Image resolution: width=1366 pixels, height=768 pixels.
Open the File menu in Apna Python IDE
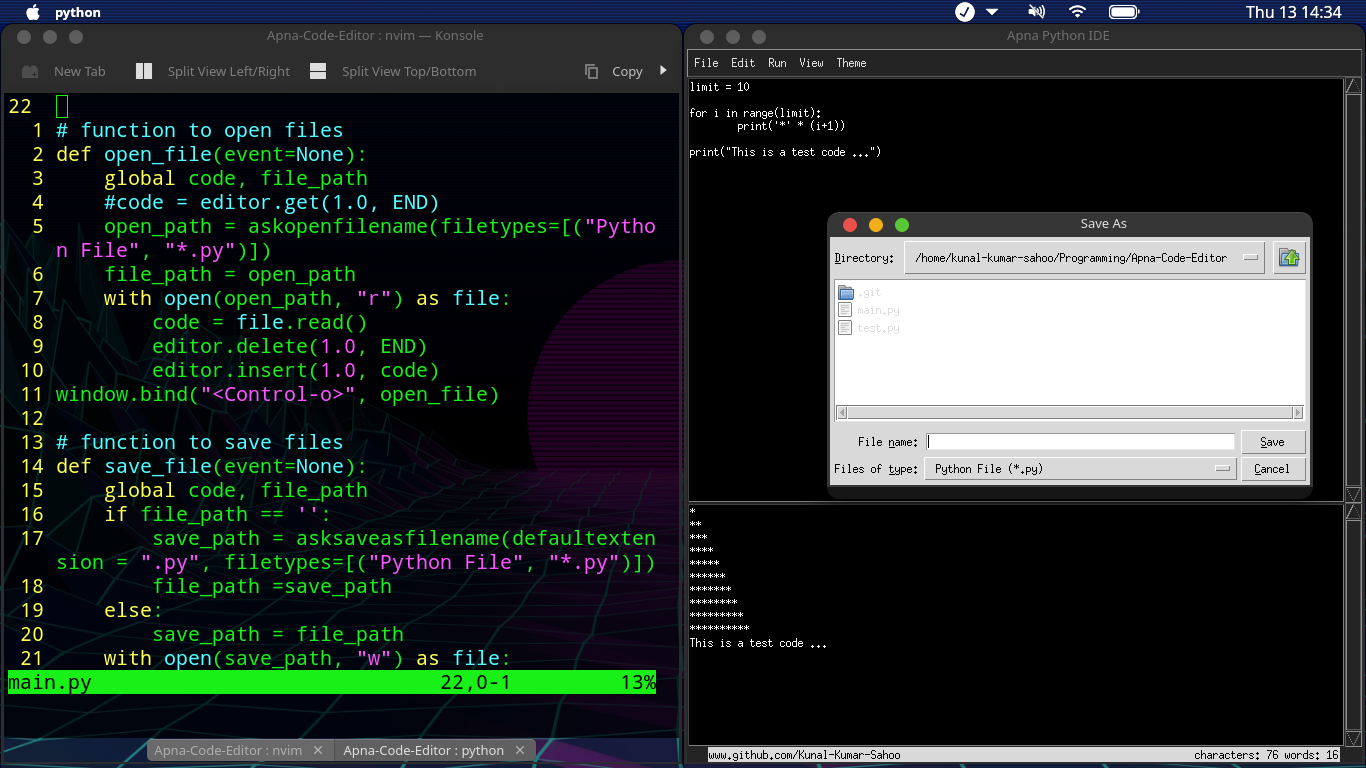pyautogui.click(x=706, y=63)
